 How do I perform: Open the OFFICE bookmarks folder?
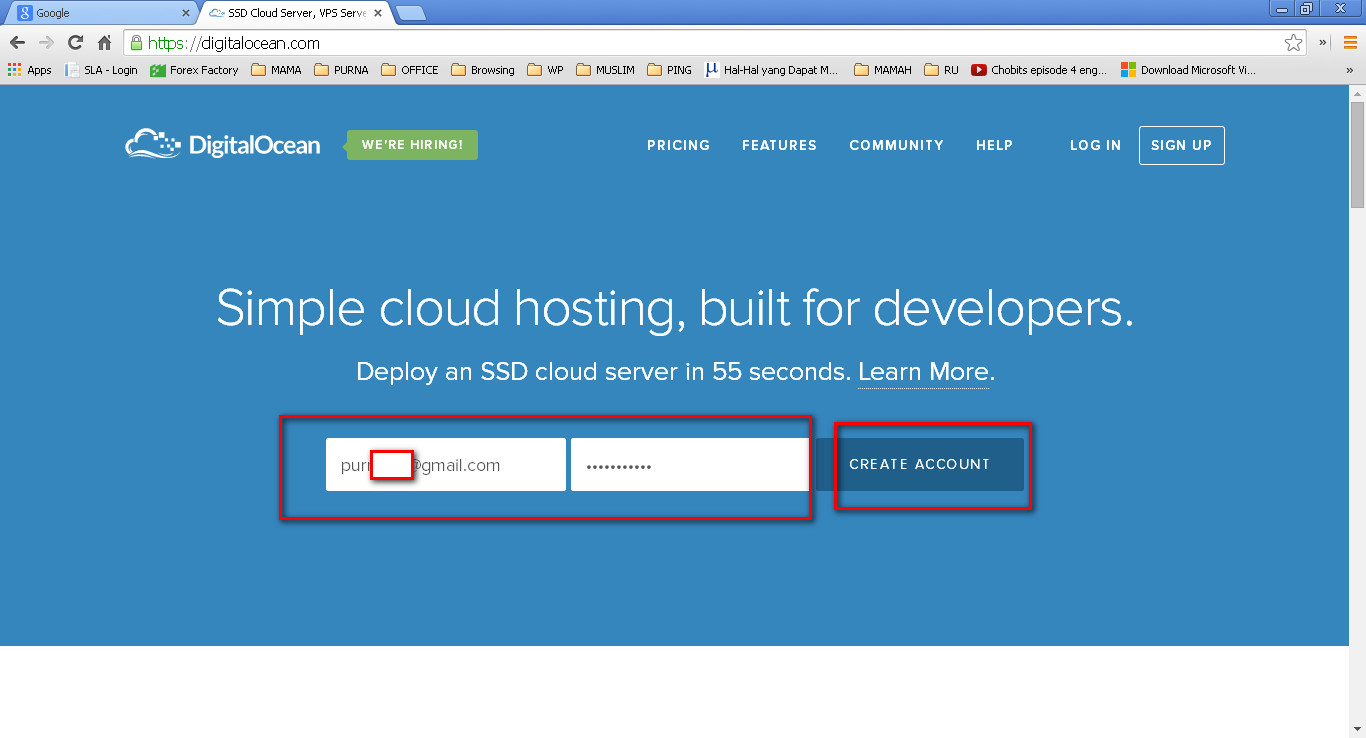tap(410, 70)
